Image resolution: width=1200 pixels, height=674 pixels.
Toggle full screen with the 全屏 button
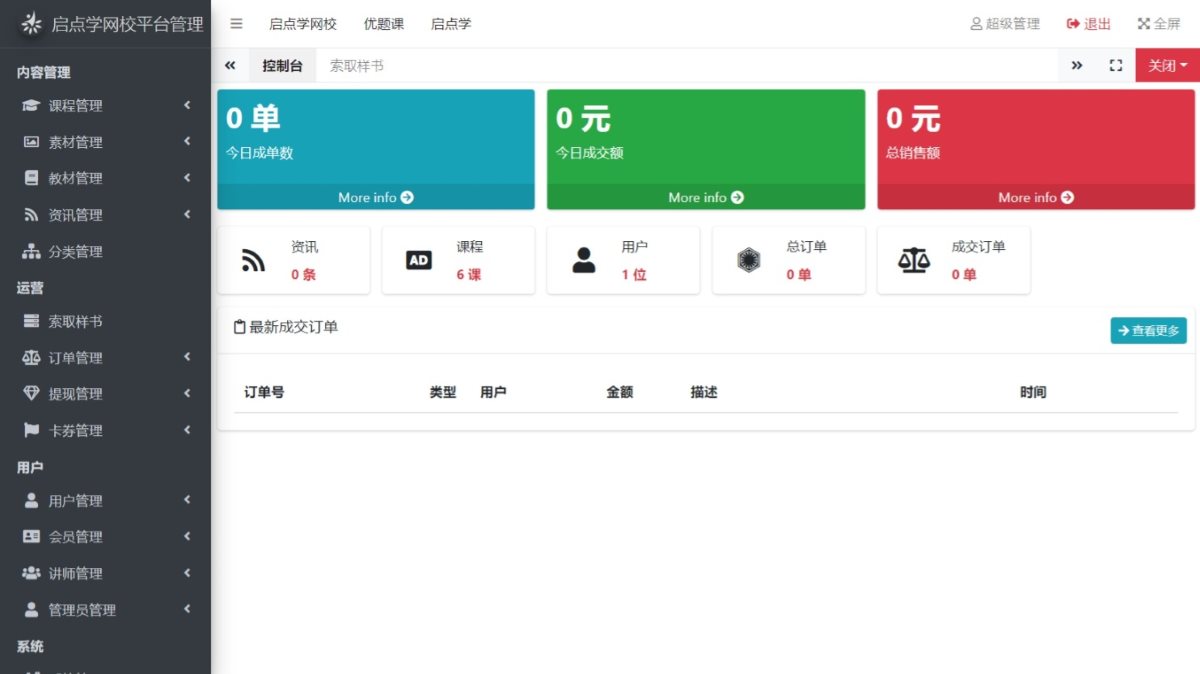[x=1158, y=24]
